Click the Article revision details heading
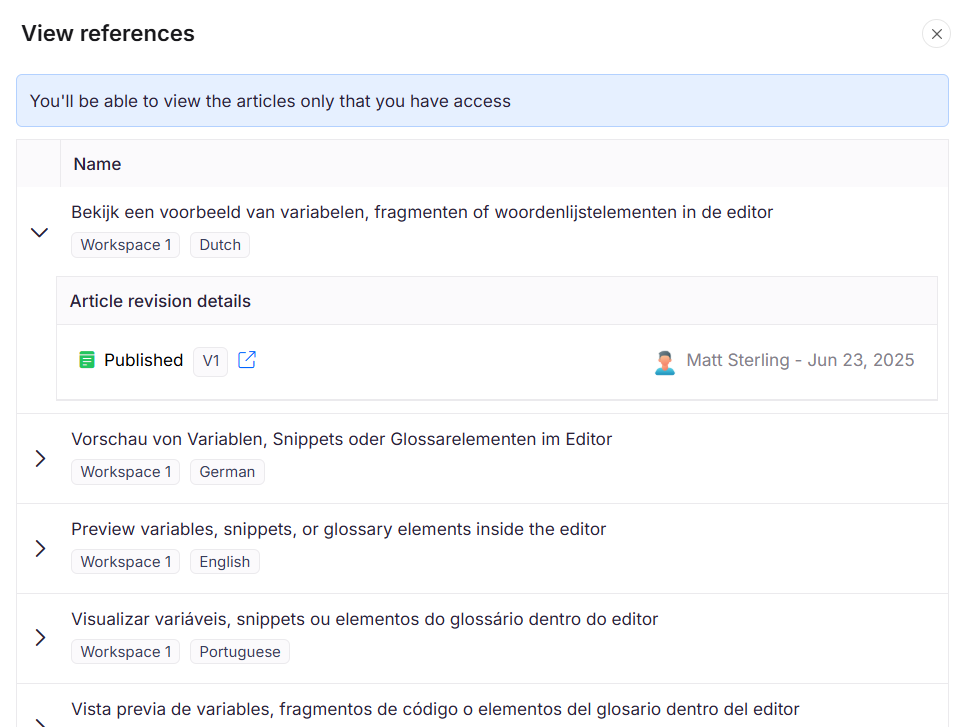 pos(160,301)
